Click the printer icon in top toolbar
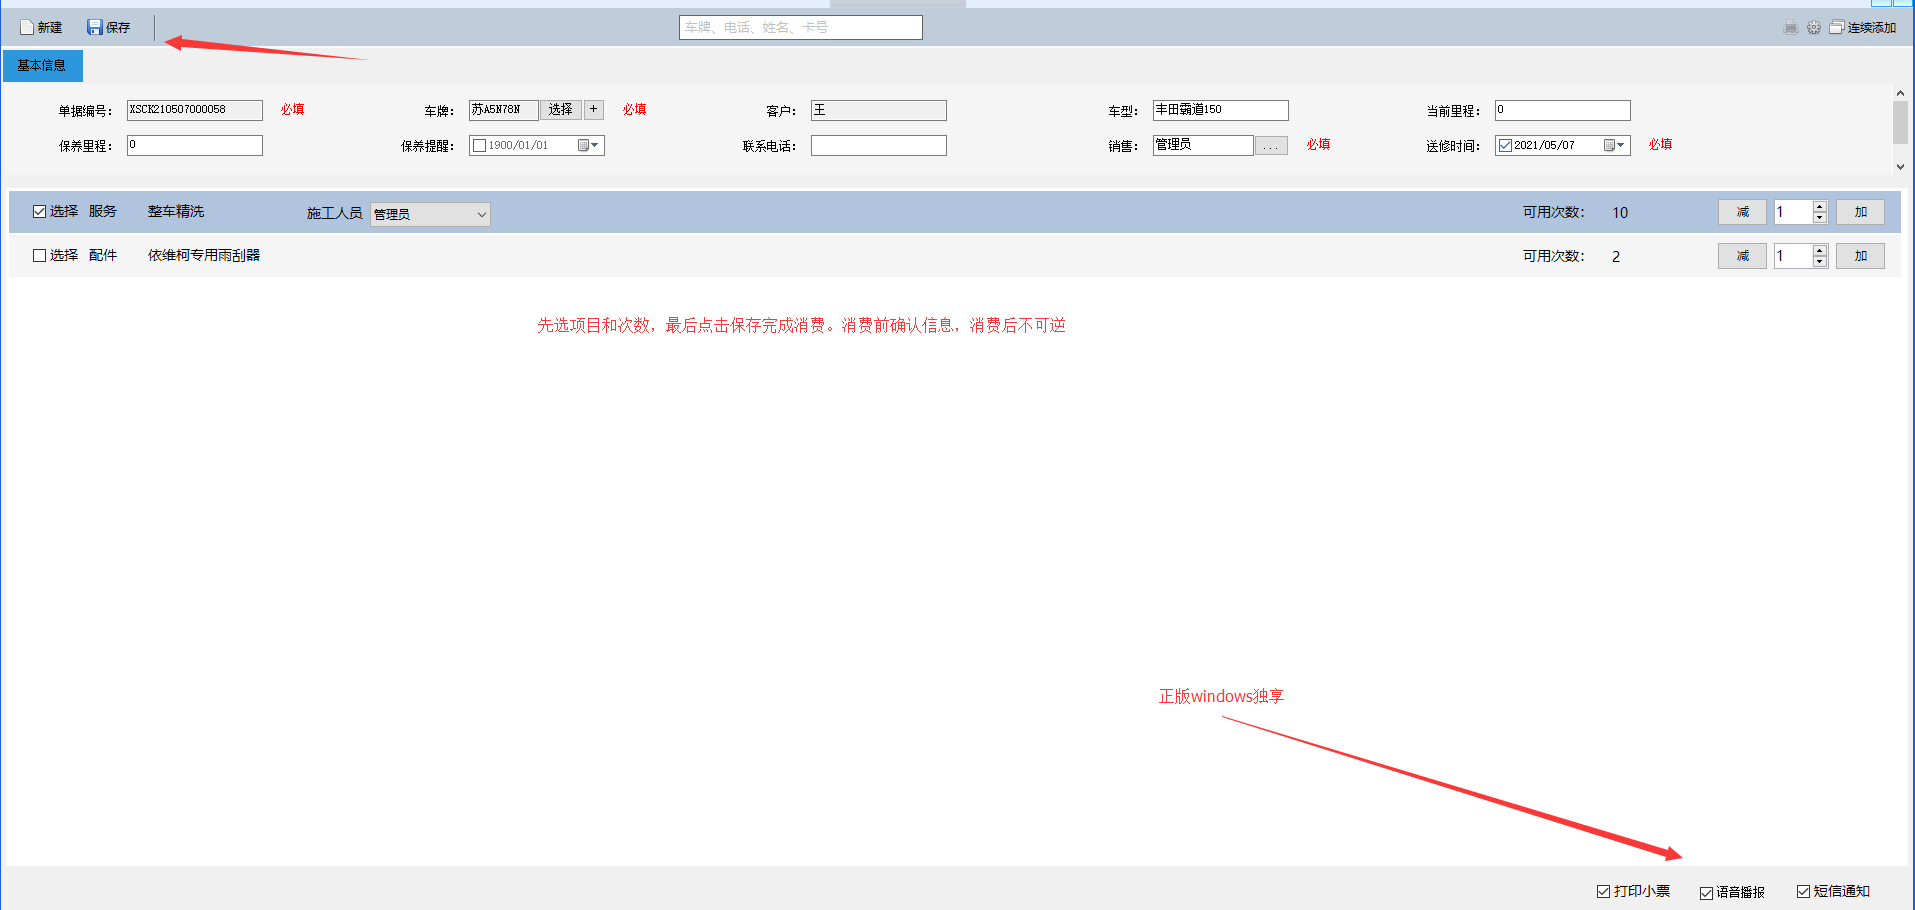The height and width of the screenshot is (910, 1915). coord(1790,28)
